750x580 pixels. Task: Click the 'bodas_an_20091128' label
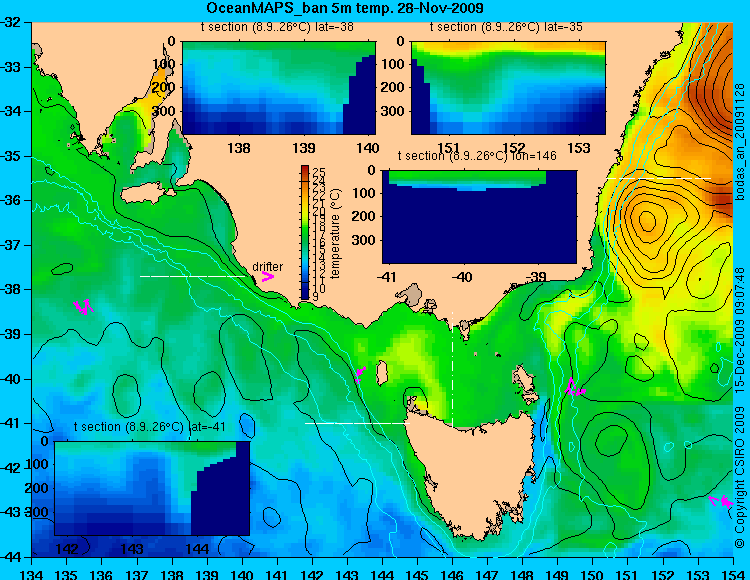pyautogui.click(x=740, y=143)
